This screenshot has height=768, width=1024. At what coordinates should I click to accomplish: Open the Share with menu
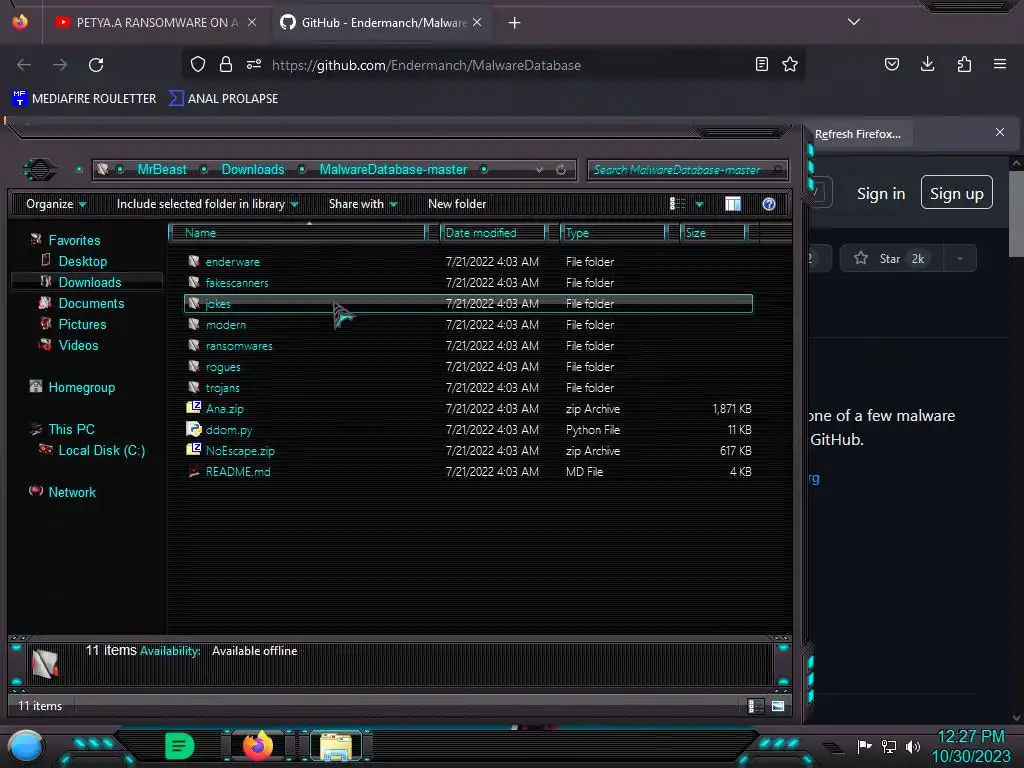pos(363,204)
